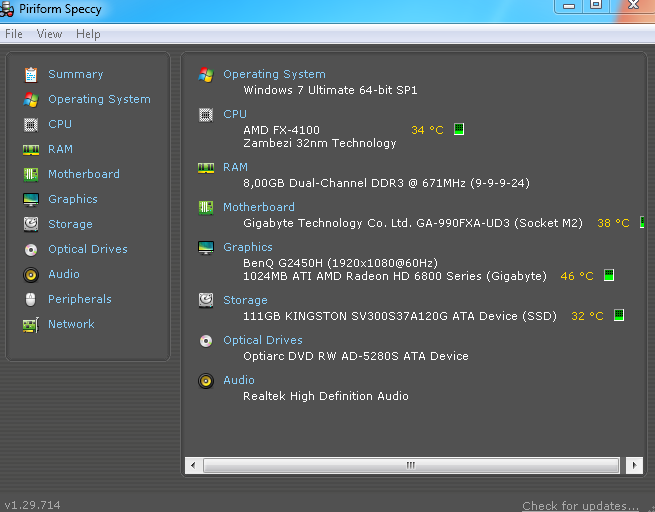Select the Motherboard label in sidebar
The height and width of the screenshot is (512, 655).
(84, 174)
